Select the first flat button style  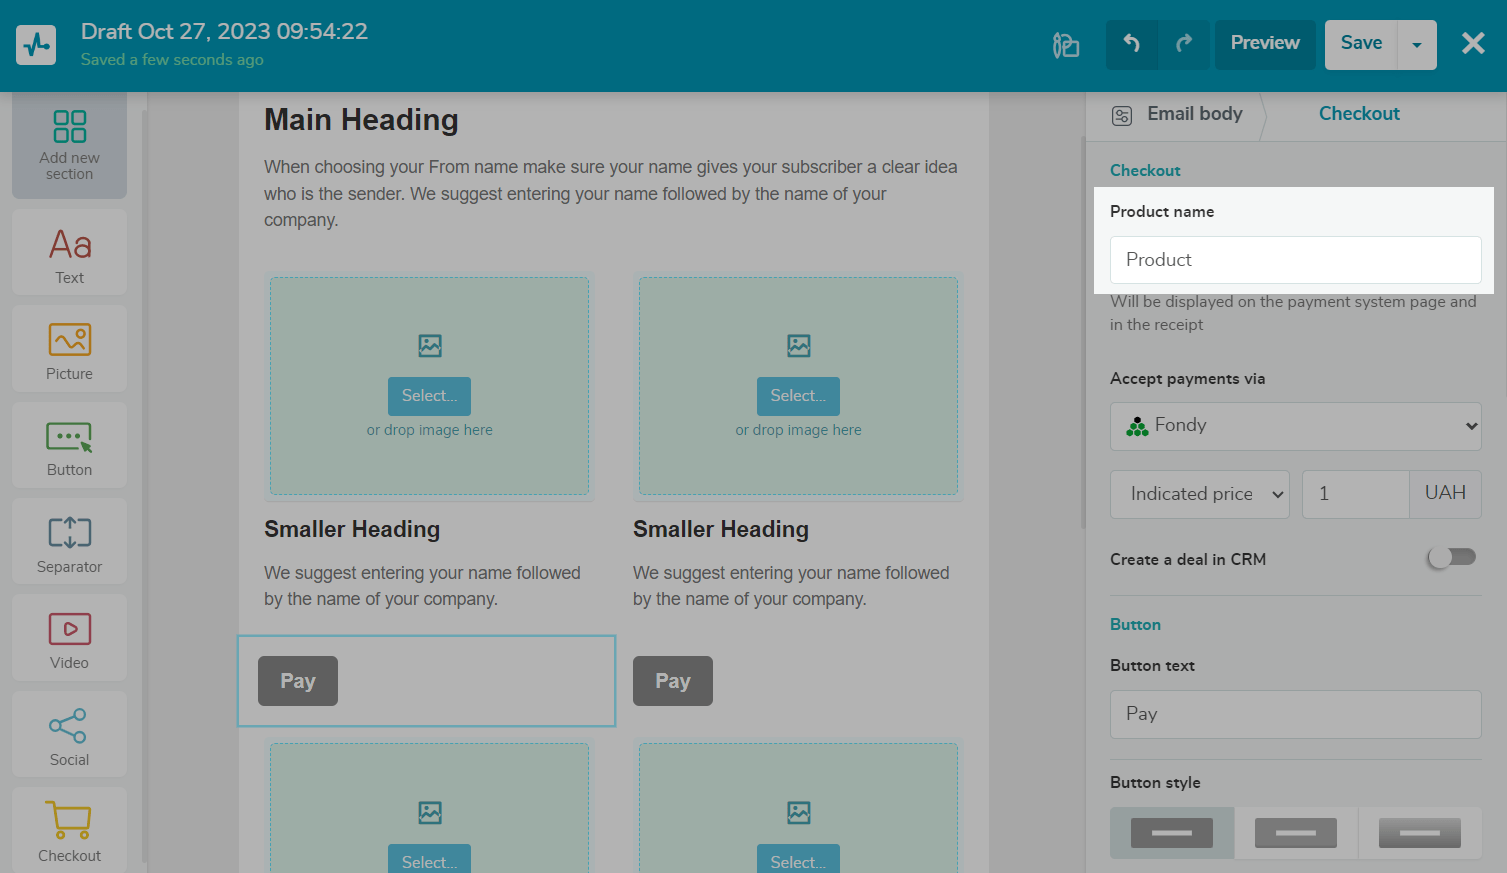[1171, 833]
